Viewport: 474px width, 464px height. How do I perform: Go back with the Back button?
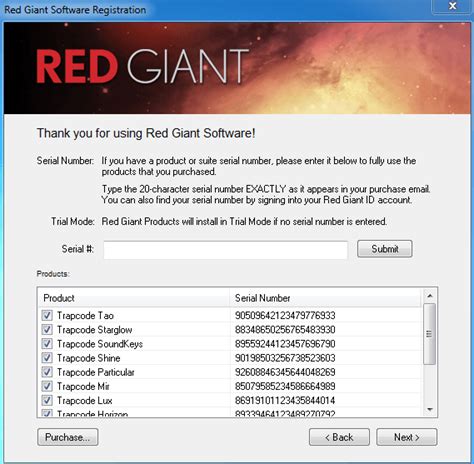pos(339,437)
